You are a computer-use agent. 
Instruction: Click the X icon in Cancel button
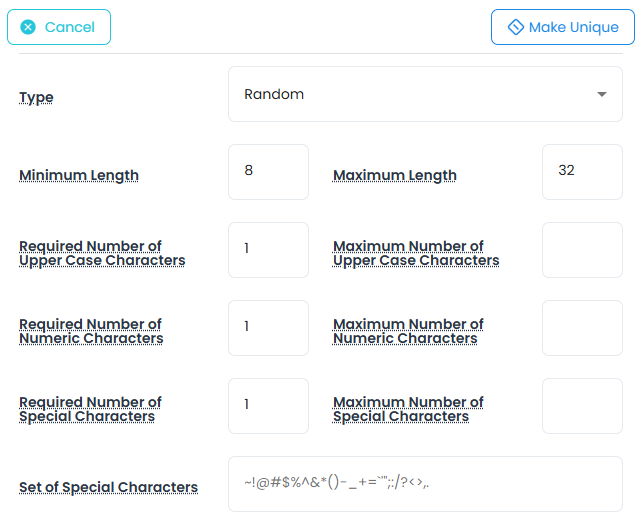[28, 27]
